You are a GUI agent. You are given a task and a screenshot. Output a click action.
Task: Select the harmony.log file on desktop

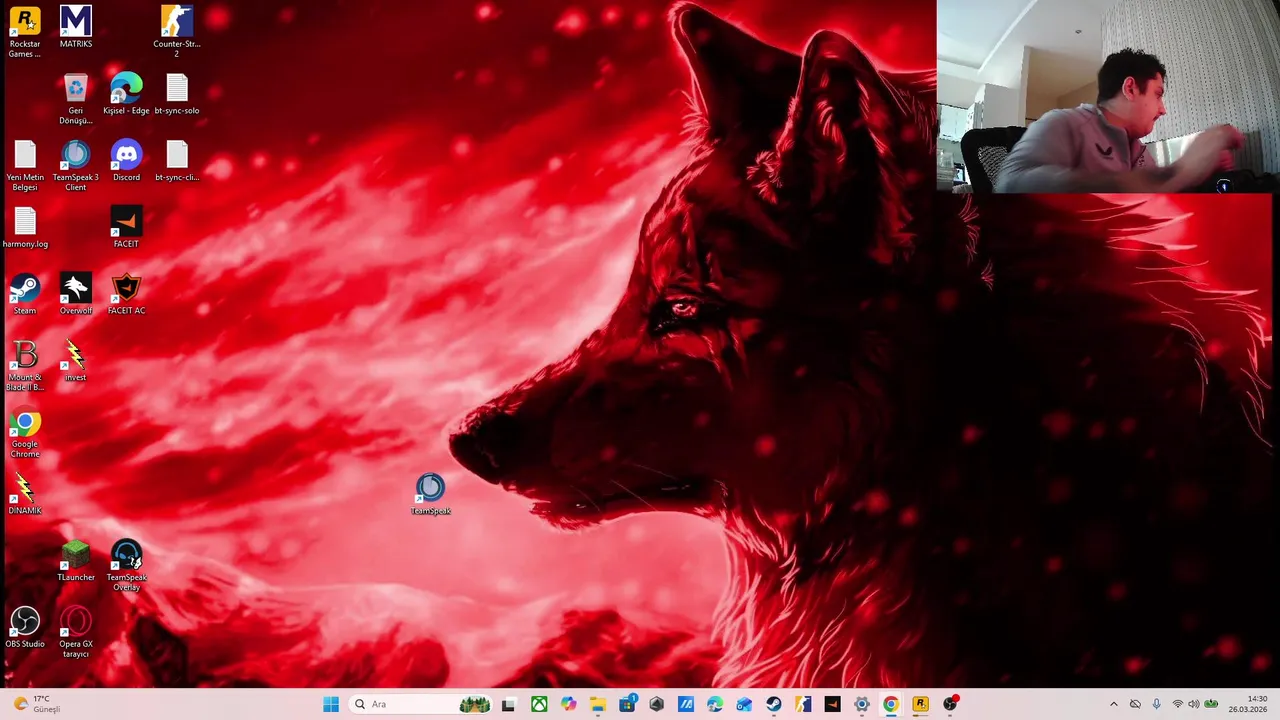[x=25, y=227]
